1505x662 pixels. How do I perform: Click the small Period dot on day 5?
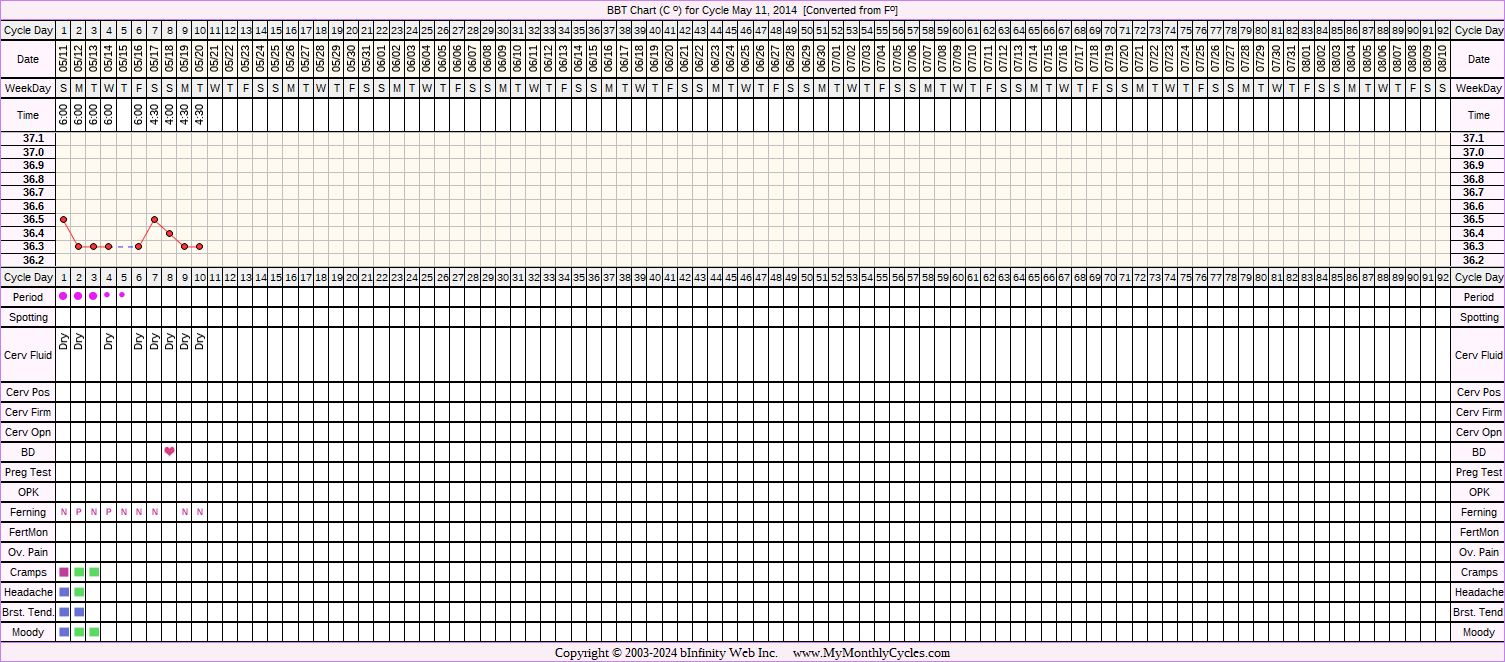122,295
